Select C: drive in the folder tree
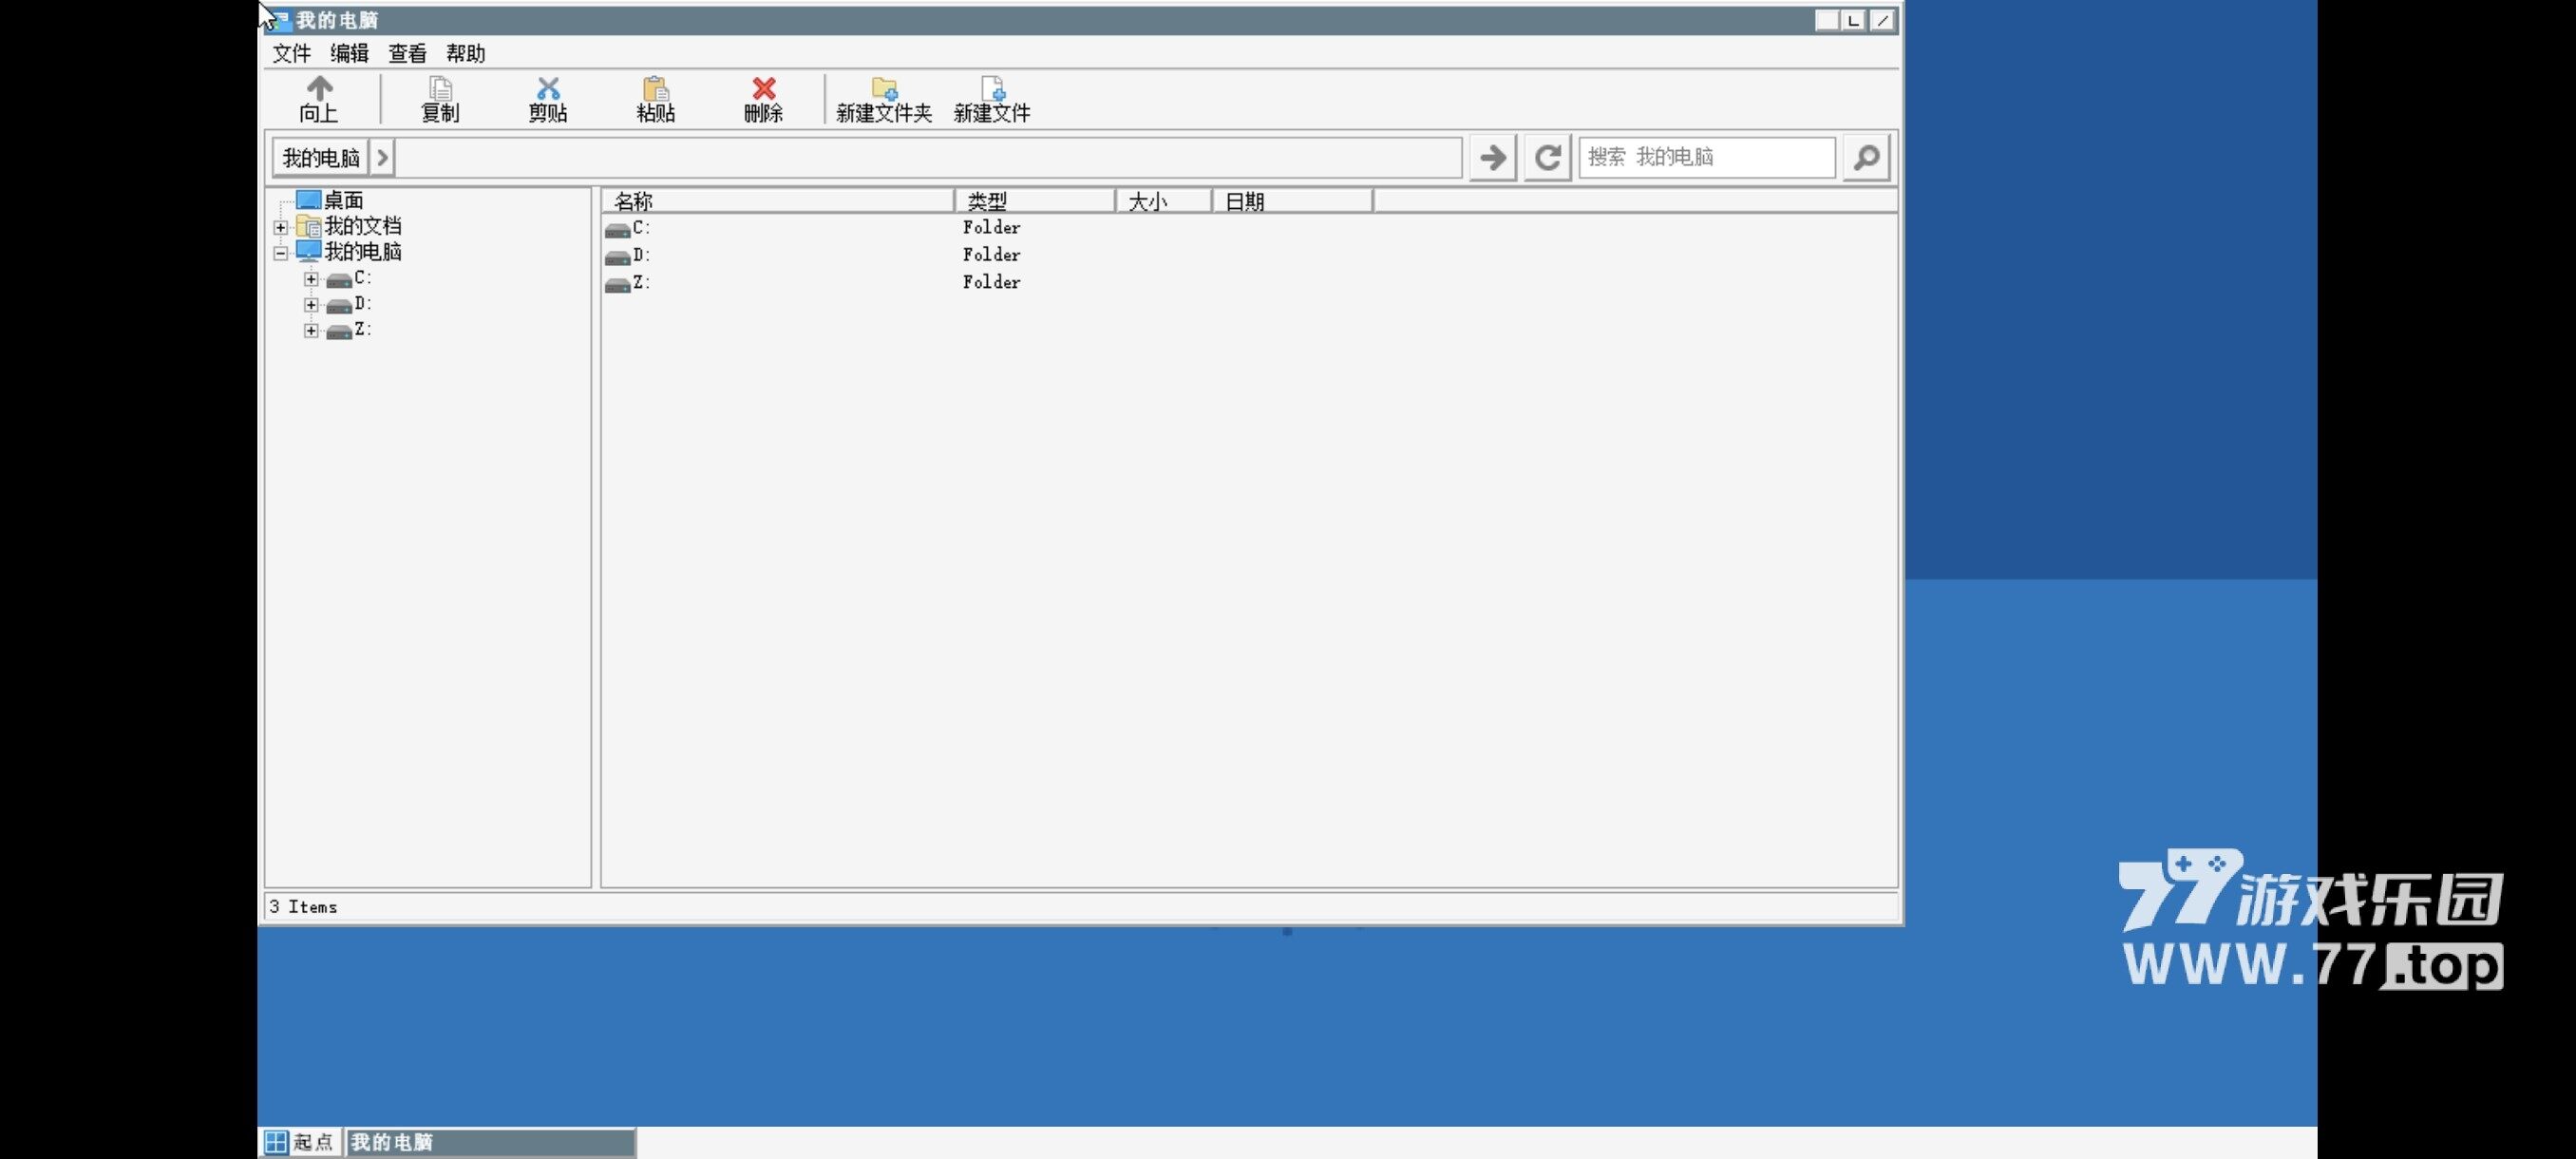Screen dimensions: 2576x1159 pos(362,277)
